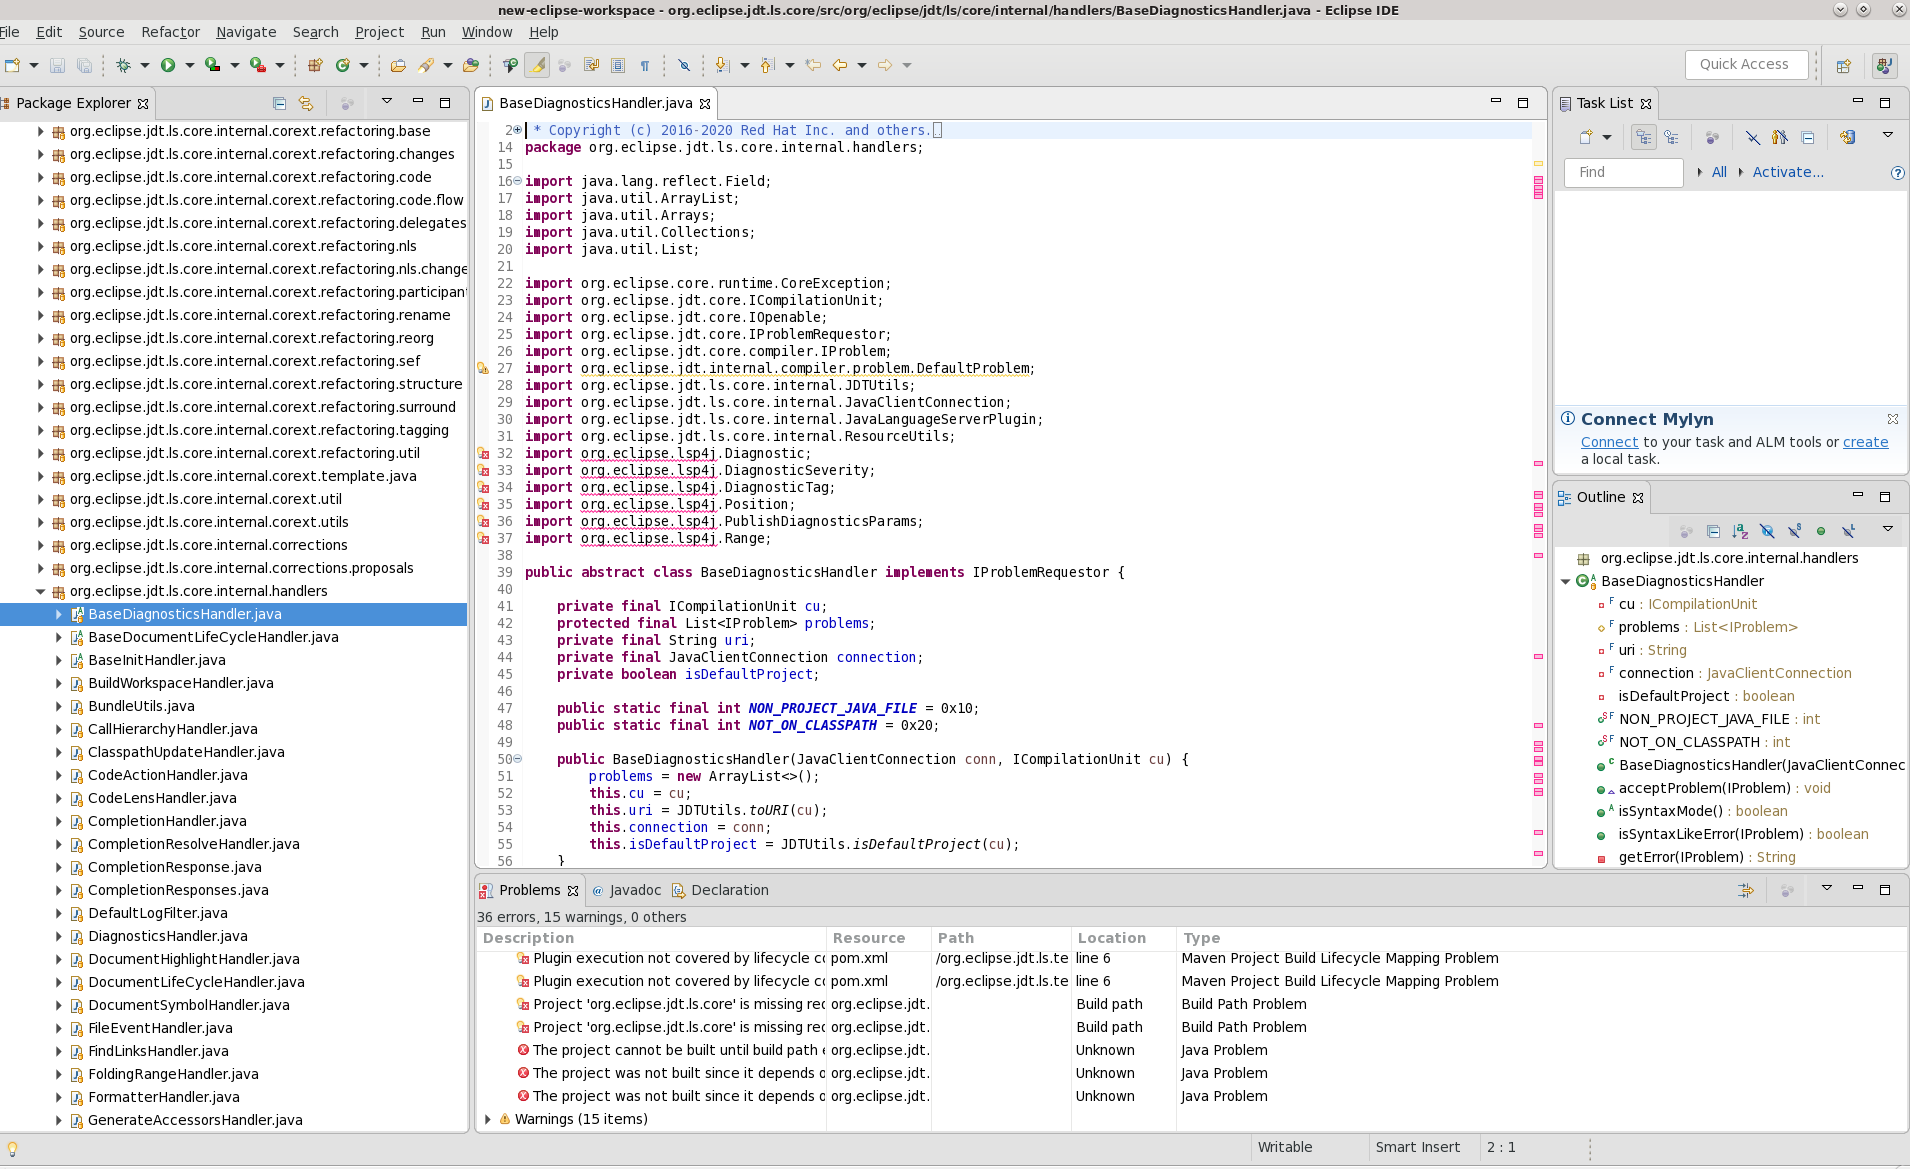The height and width of the screenshot is (1169, 1910).
Task: Save the current file with the Save icon
Action: tap(57, 64)
